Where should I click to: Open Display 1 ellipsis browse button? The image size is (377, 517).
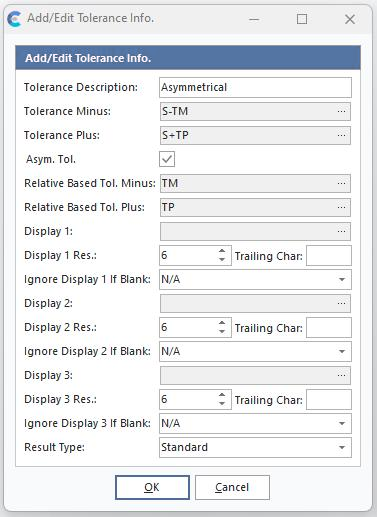tap(341, 231)
